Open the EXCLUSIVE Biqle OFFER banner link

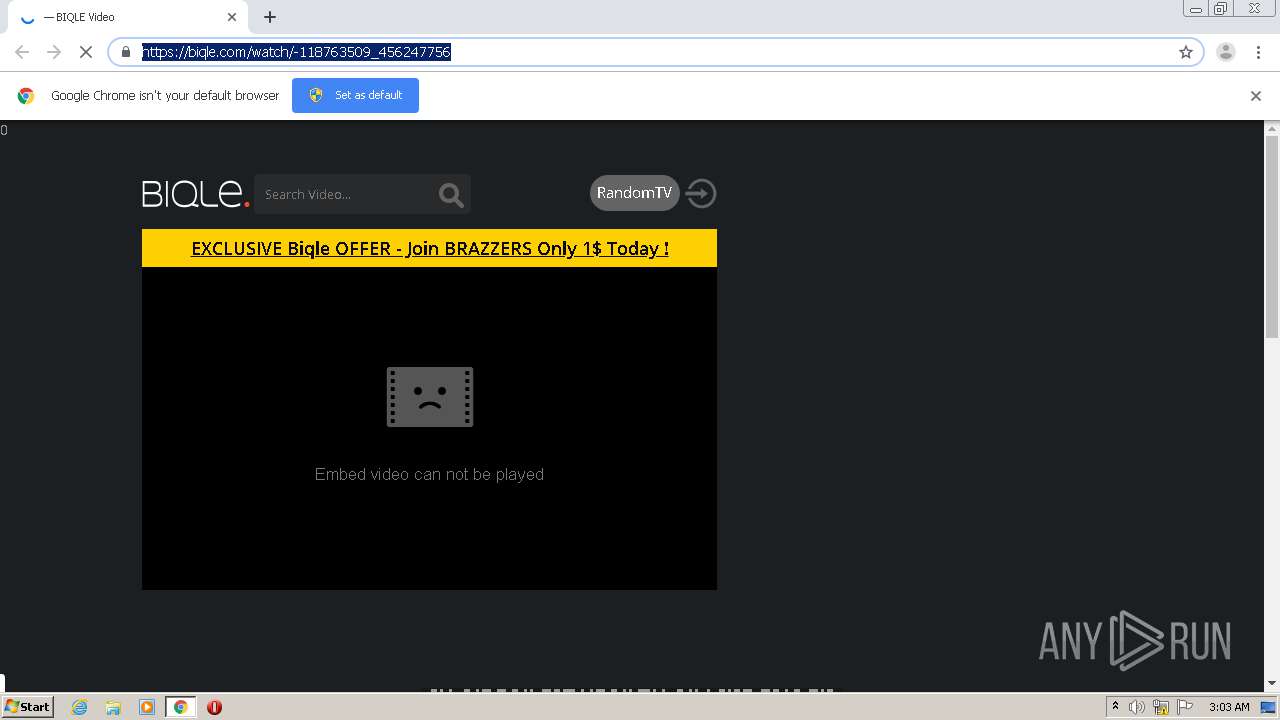[430, 248]
